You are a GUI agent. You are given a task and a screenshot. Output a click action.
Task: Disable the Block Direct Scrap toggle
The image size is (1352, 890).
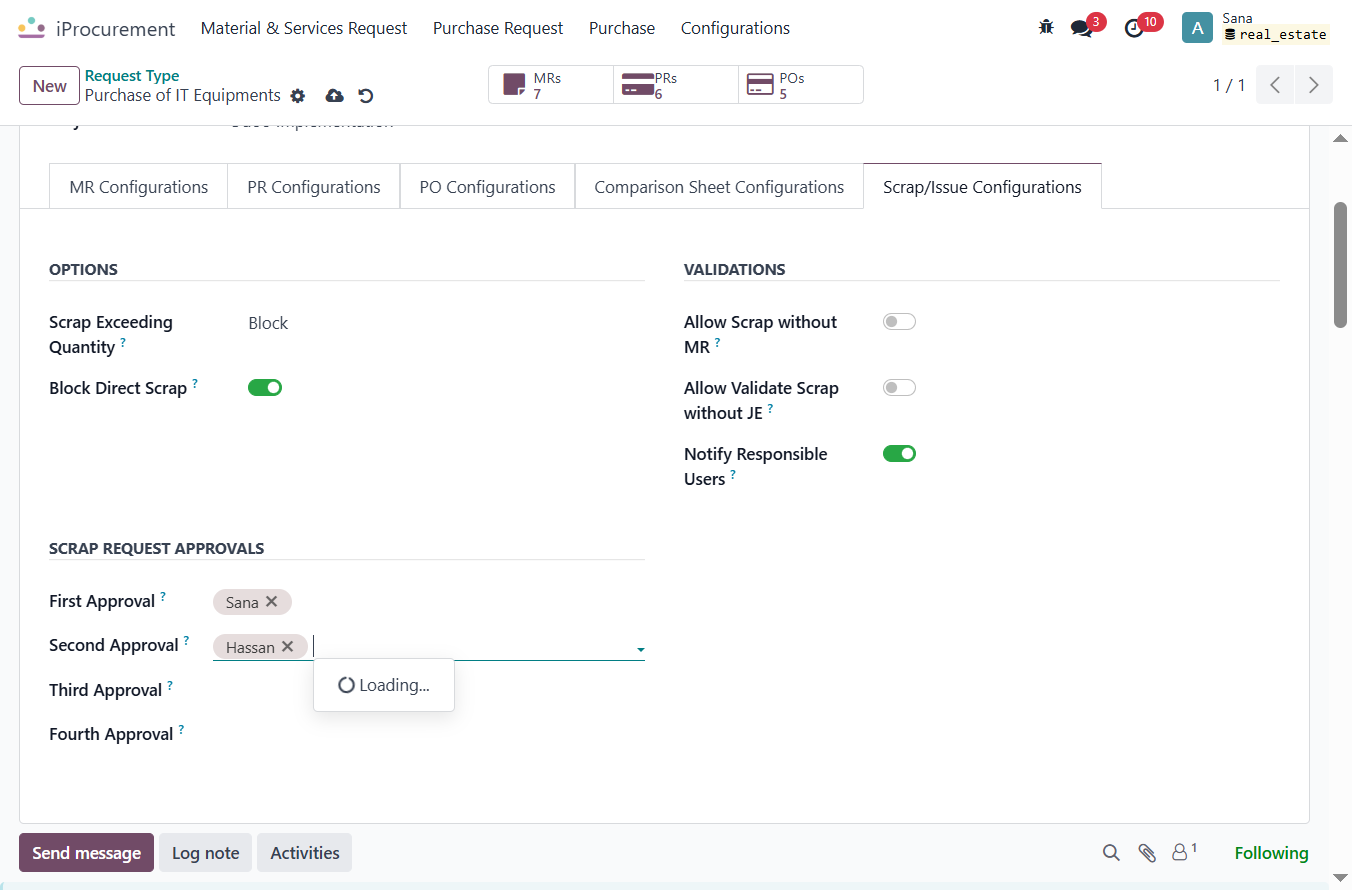point(265,388)
